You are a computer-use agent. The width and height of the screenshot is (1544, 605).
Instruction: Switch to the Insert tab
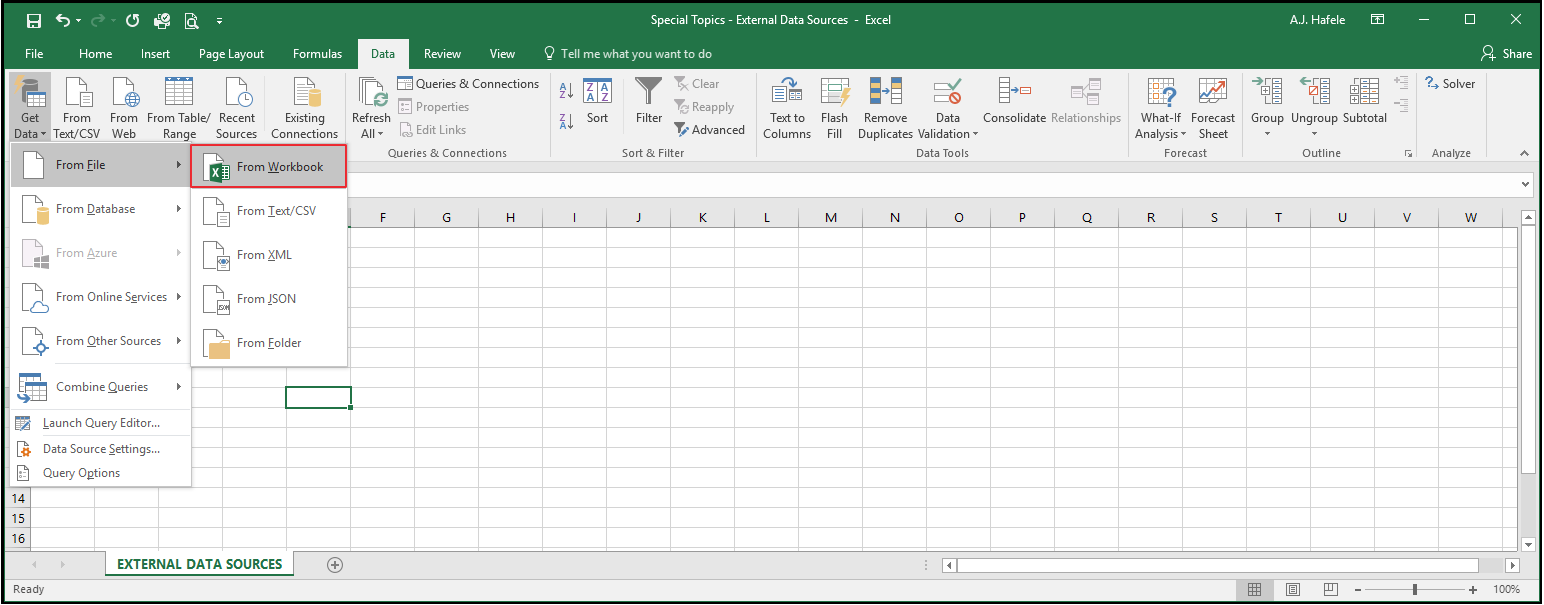pyautogui.click(x=155, y=54)
